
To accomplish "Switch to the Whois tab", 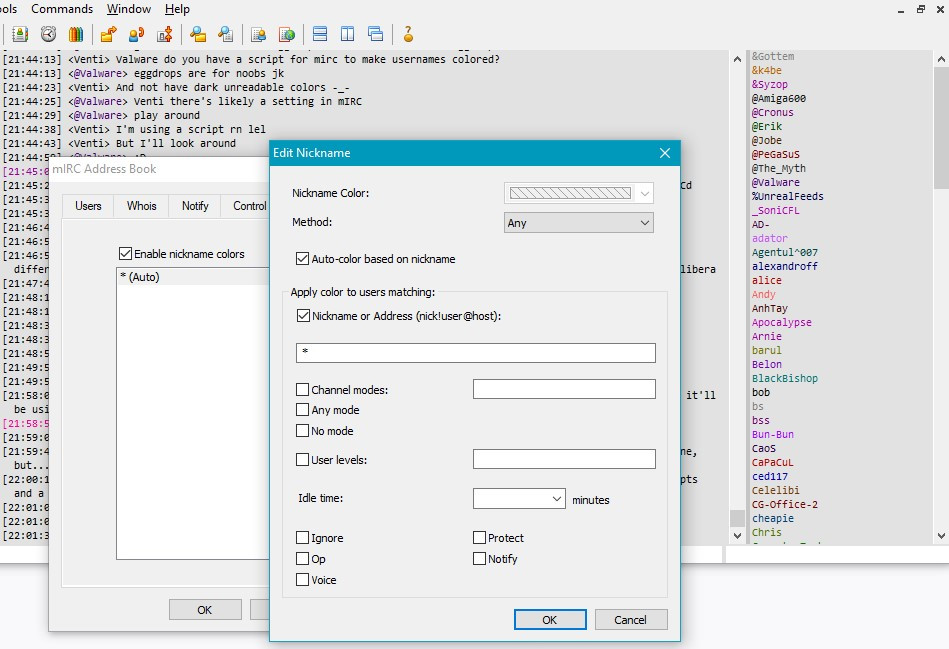I will click(142, 206).
